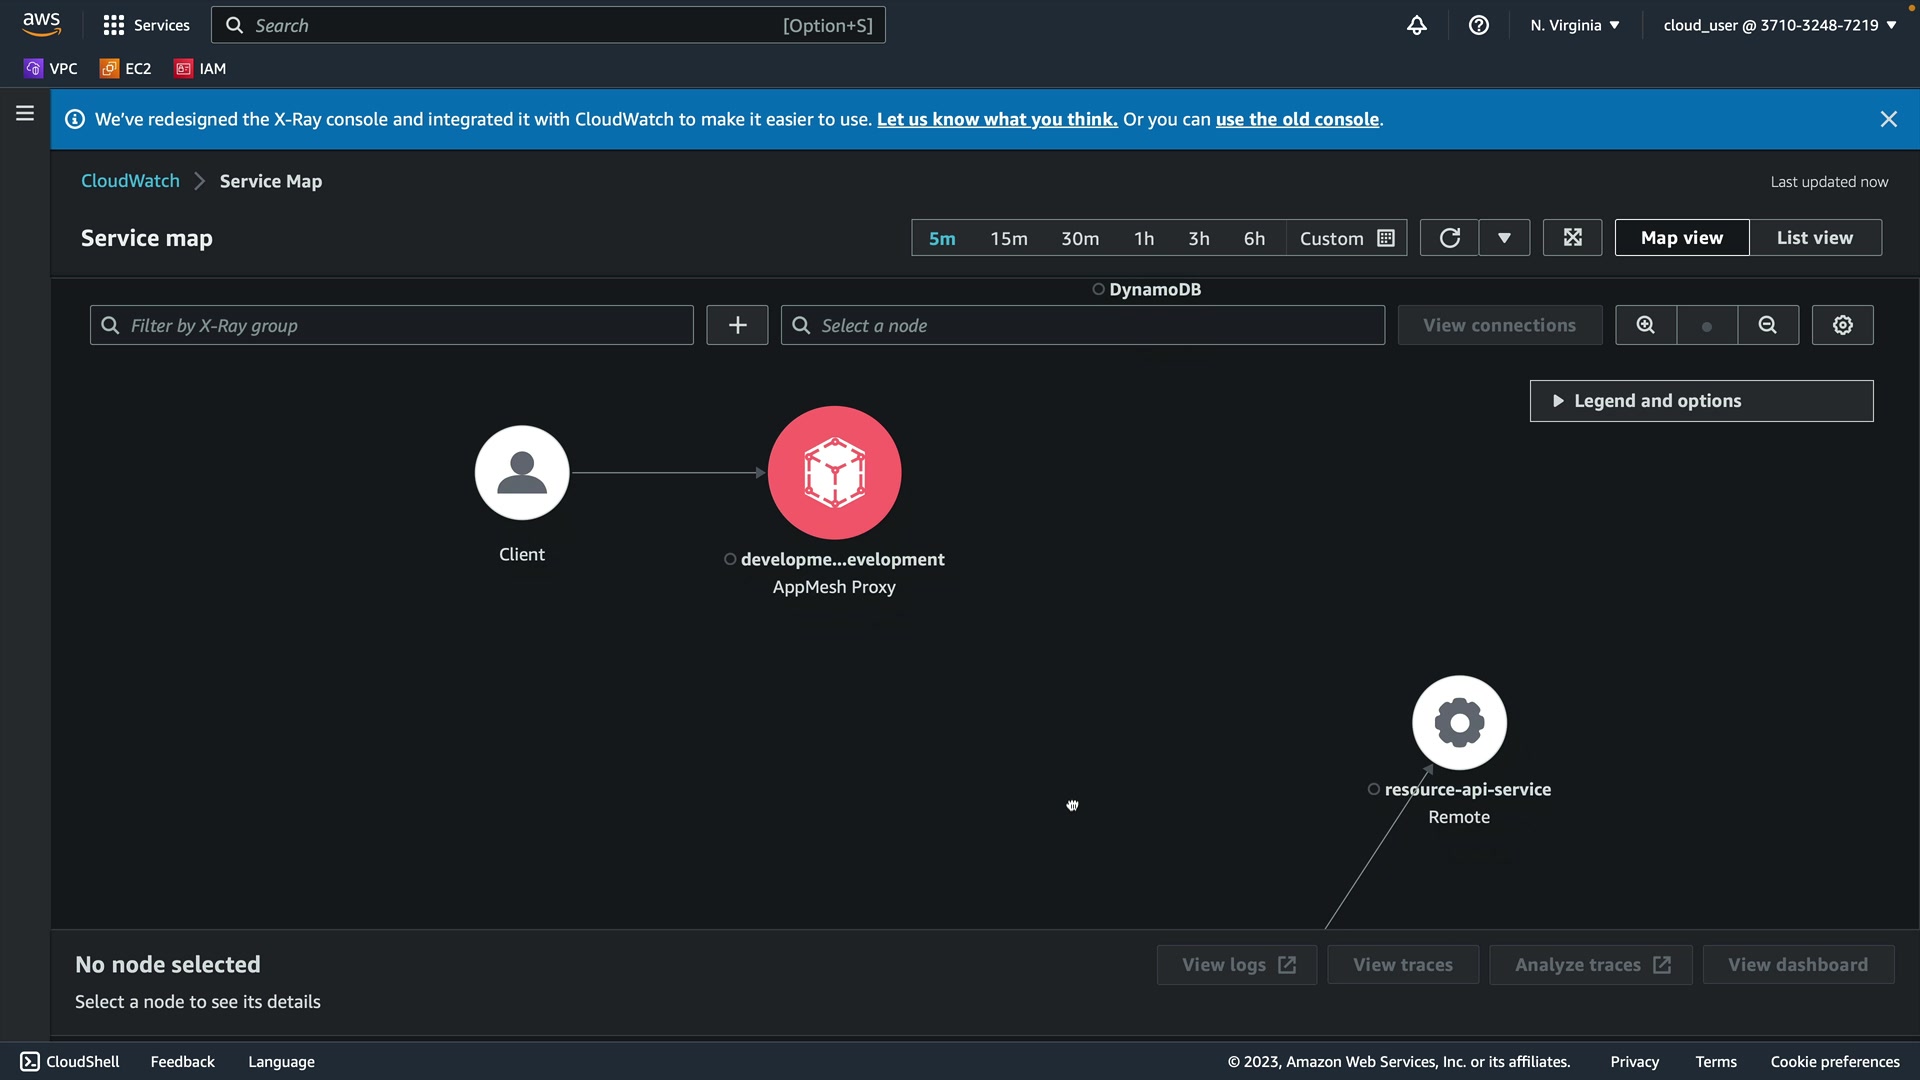The height and width of the screenshot is (1080, 1920).
Task: Click 'use the old console' link
Action: tap(1297, 119)
